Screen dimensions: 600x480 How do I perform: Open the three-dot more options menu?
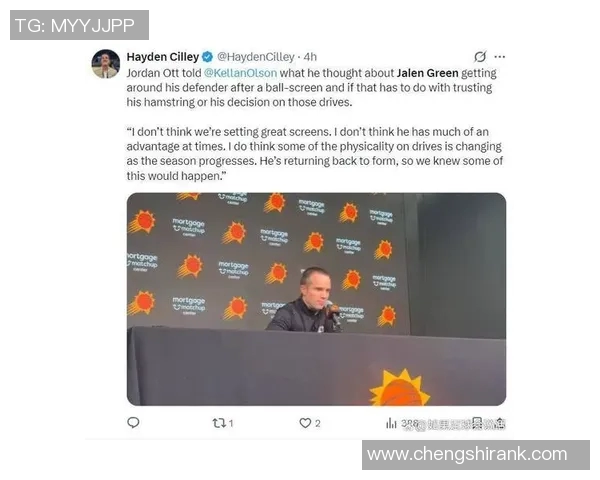(500, 57)
